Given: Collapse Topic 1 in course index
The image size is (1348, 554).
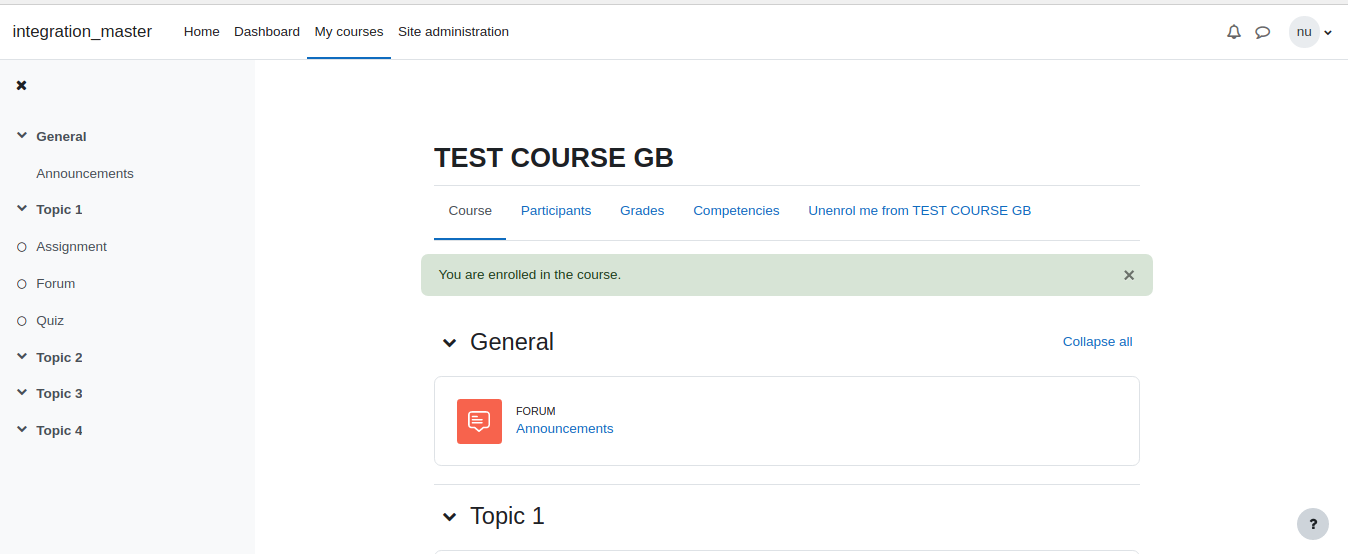Looking at the screenshot, I should pyautogui.click(x=22, y=209).
